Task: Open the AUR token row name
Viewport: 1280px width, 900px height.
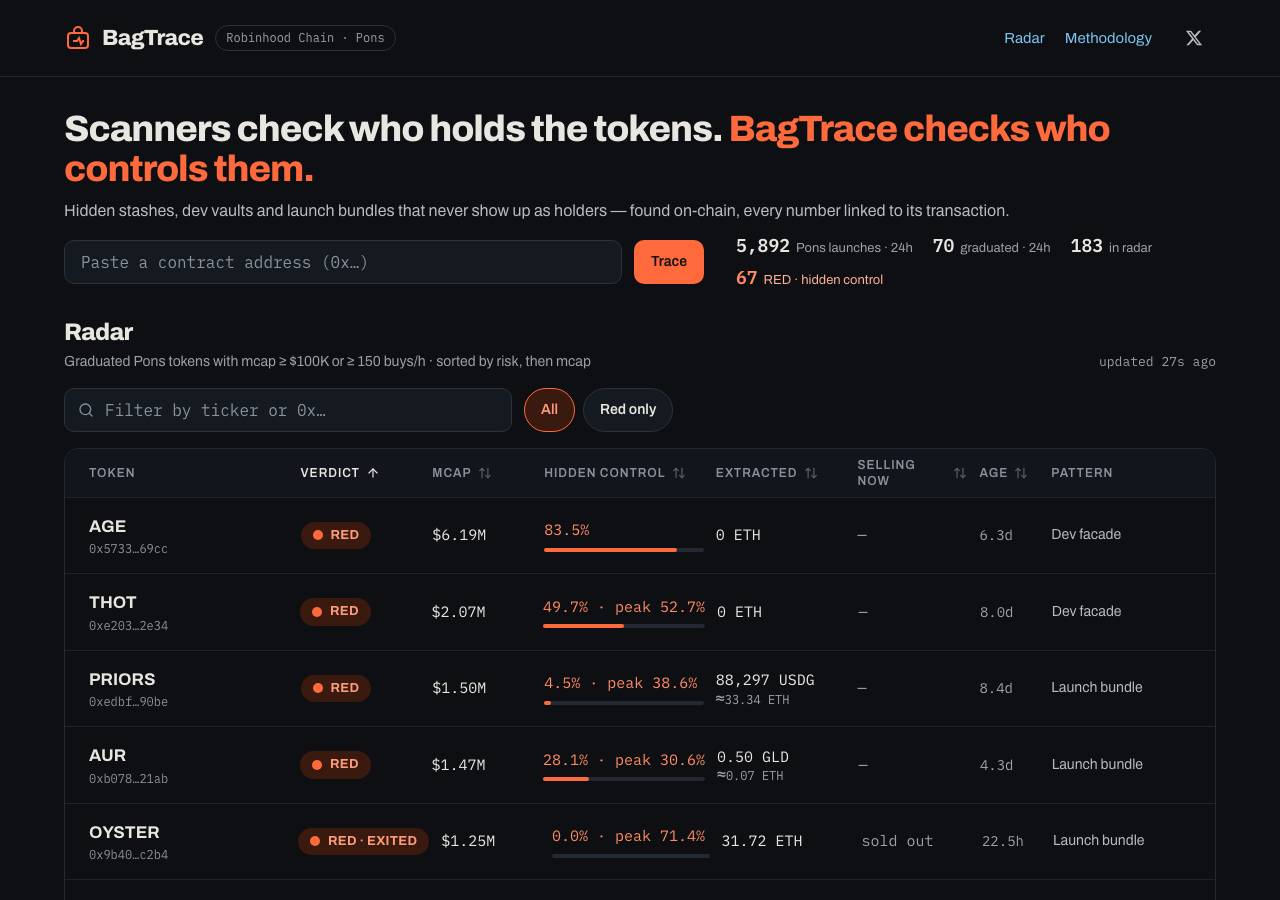Action: pos(107,755)
